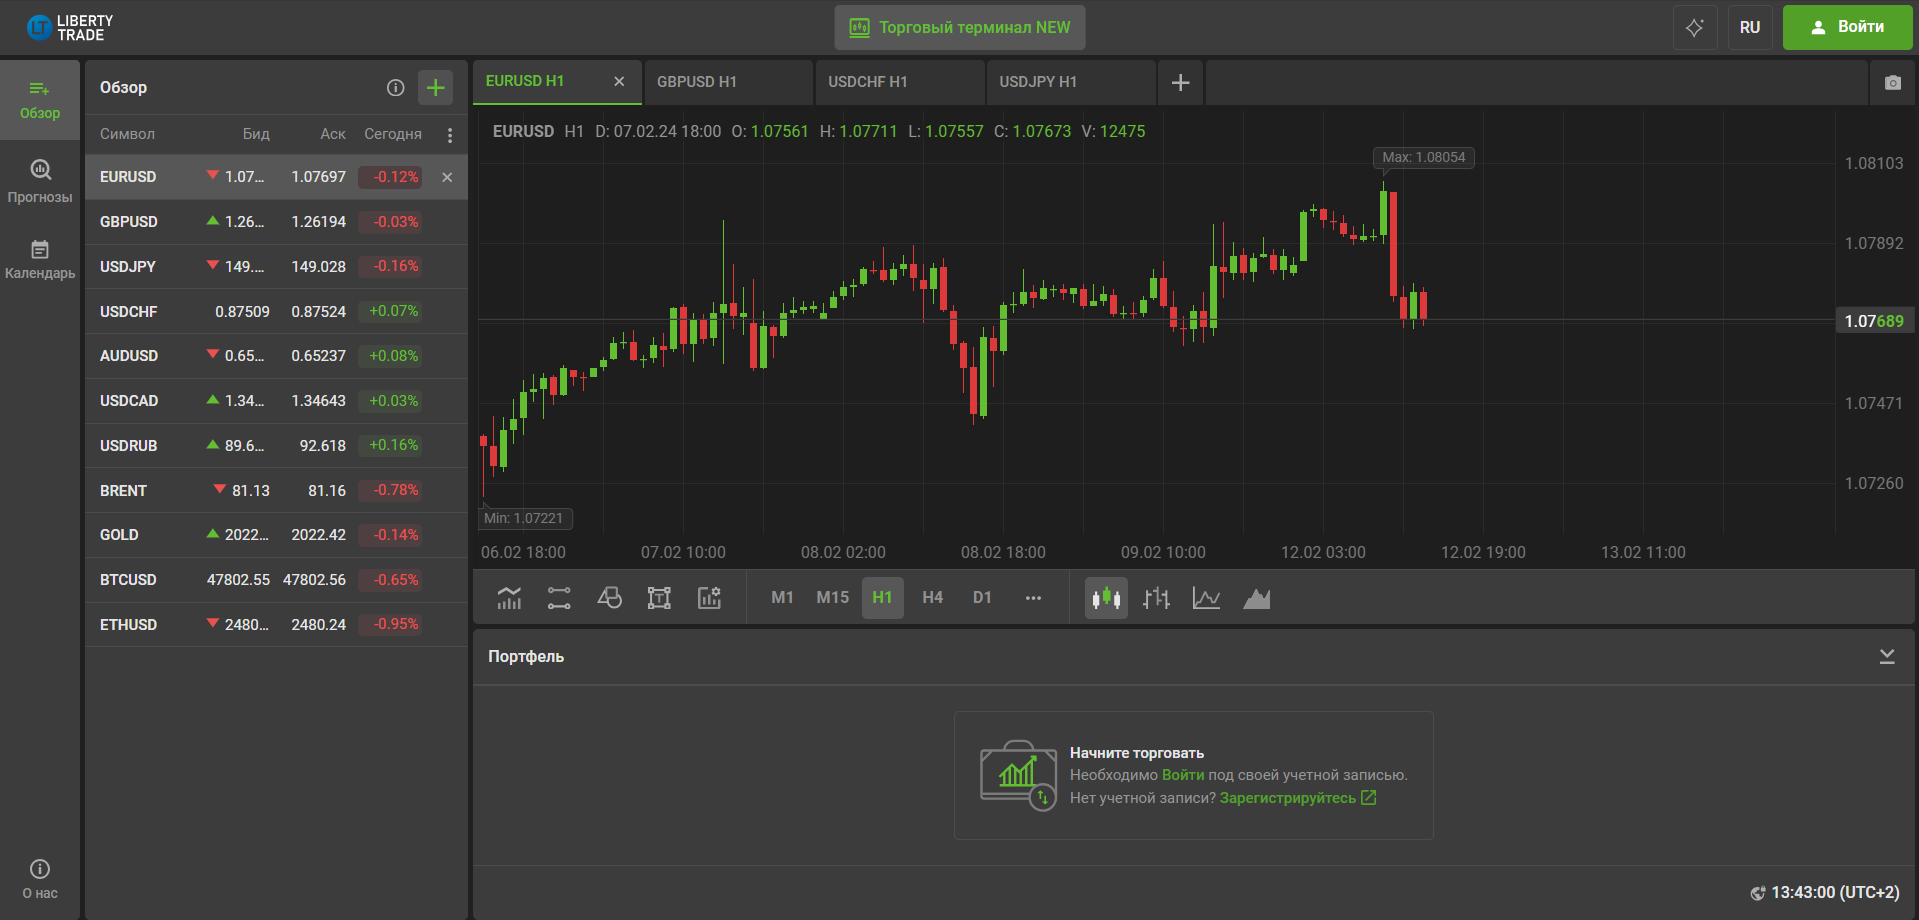Open the overview info icon

(x=395, y=88)
